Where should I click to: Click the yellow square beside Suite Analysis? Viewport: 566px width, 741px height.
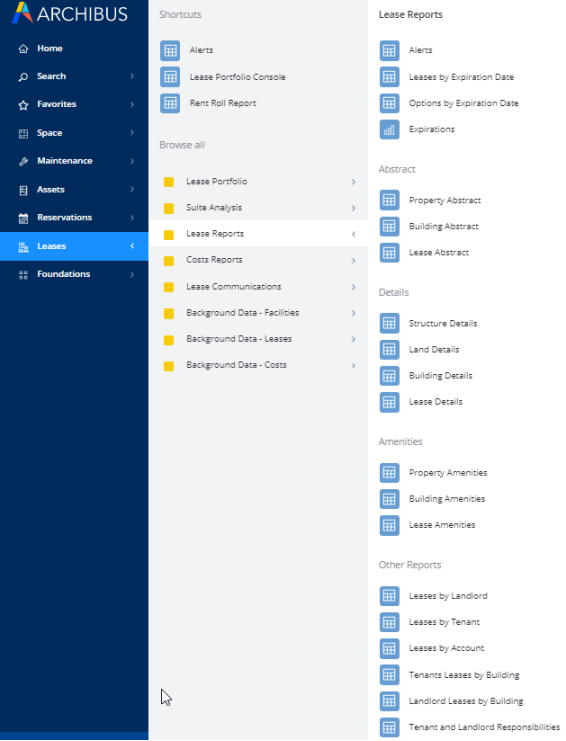pos(169,208)
